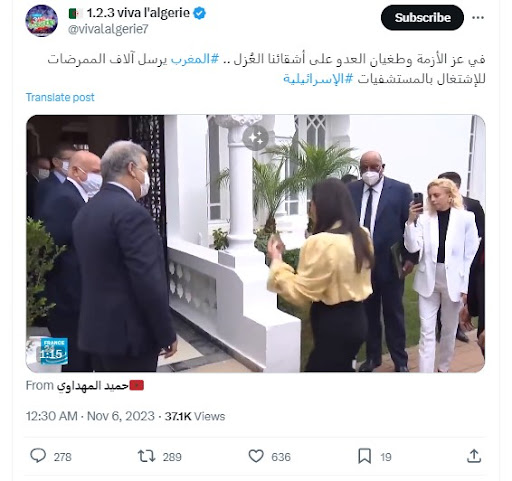Click the 1:15 video duration badge
This screenshot has height=481, width=512.
[53, 352]
